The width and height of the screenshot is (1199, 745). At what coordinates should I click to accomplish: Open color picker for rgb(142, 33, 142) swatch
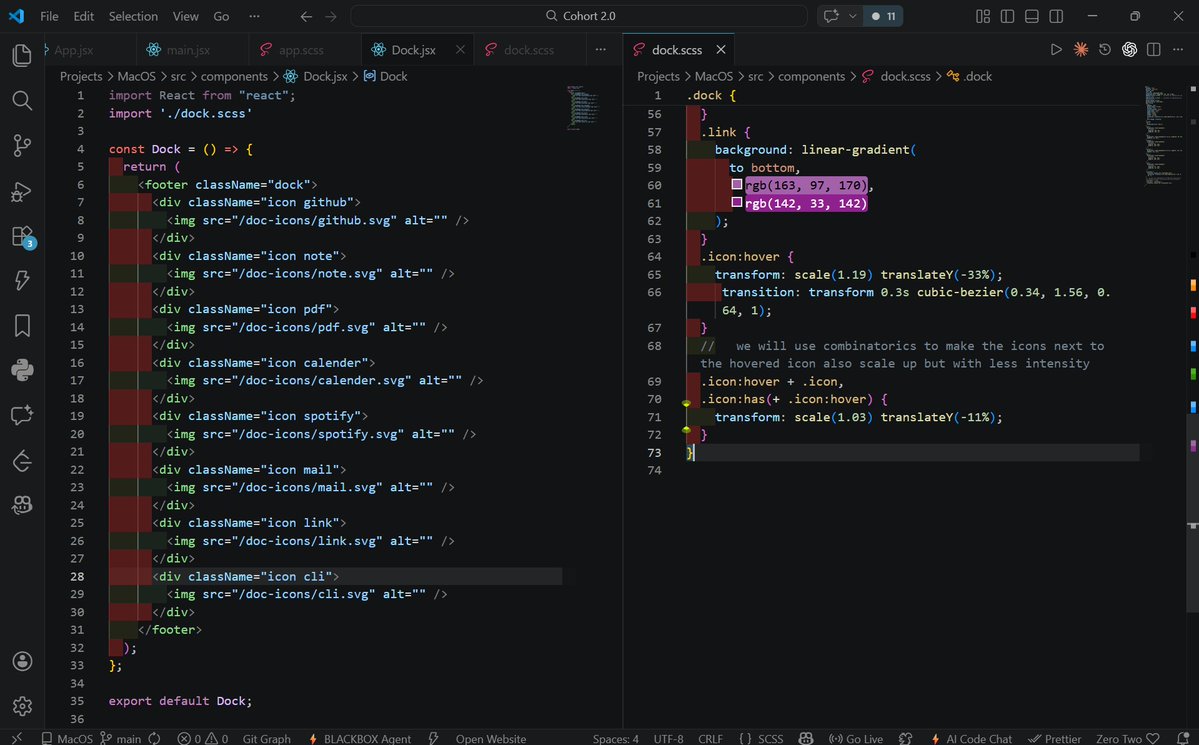(736, 203)
